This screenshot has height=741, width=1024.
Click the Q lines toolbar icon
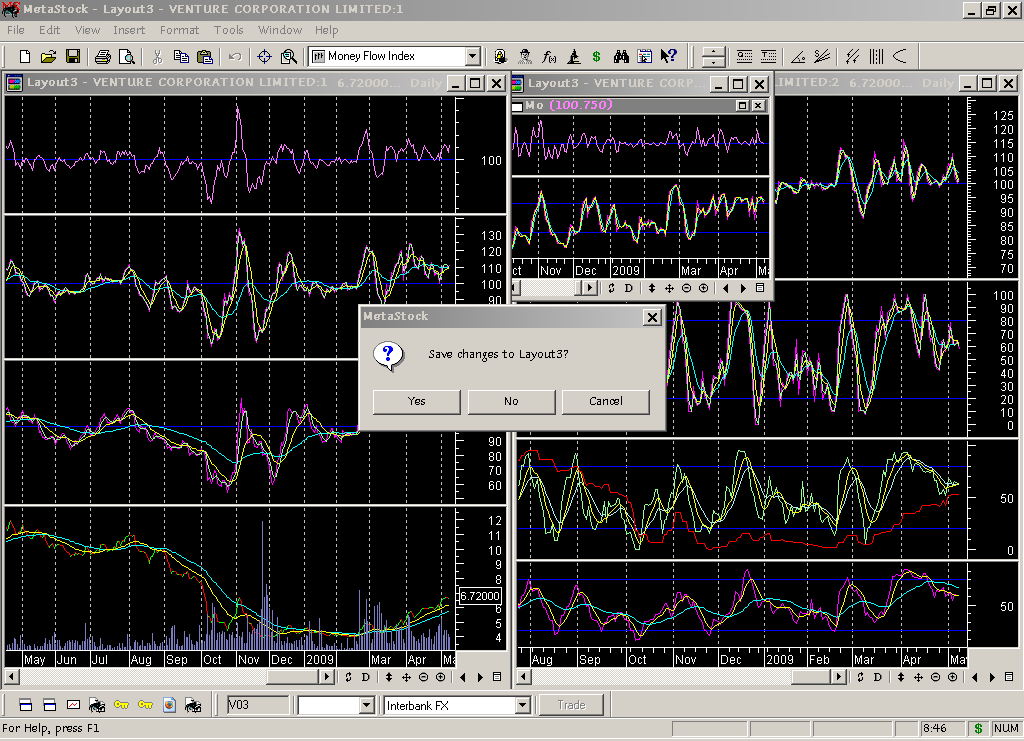coord(744,57)
